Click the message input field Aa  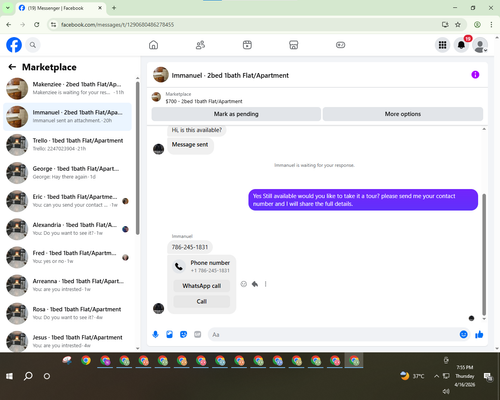pyautogui.click(x=333, y=334)
